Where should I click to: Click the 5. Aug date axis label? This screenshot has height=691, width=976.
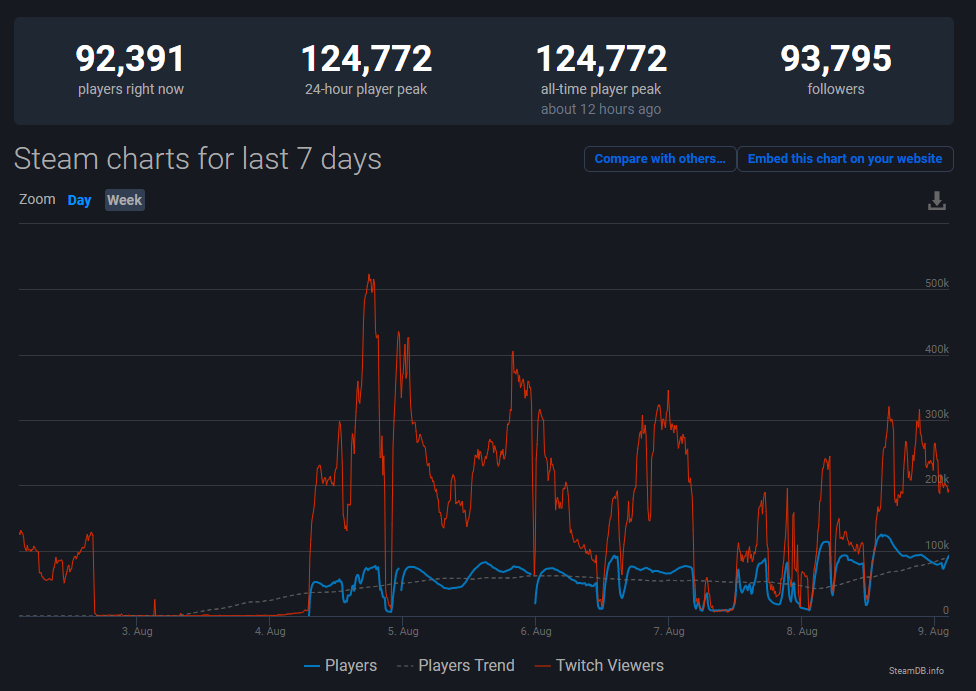[402, 631]
